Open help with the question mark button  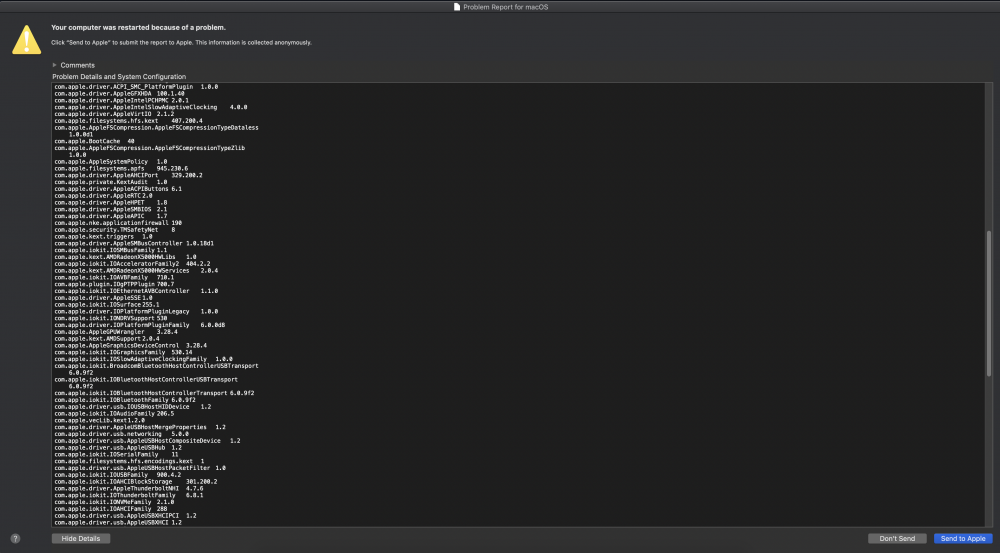pyautogui.click(x=15, y=538)
